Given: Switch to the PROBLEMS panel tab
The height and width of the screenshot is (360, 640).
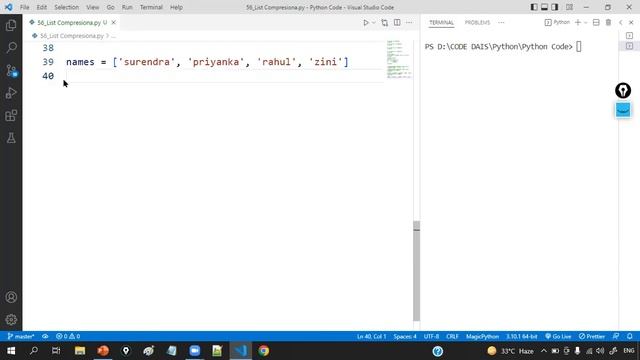Looking at the screenshot, I should pos(477,23).
